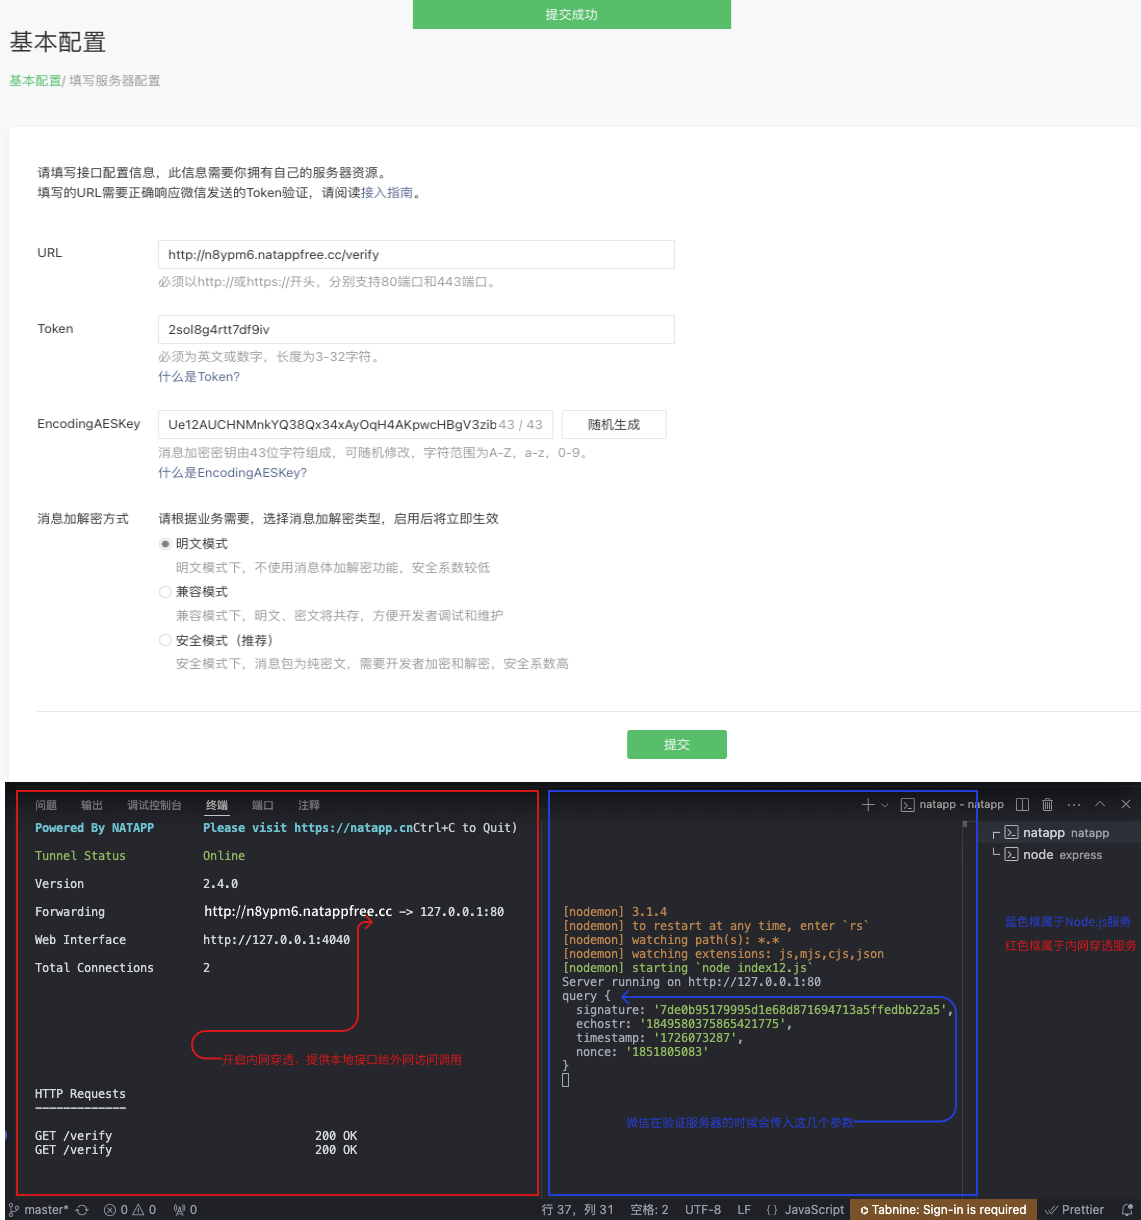The width and height of the screenshot is (1141, 1220).
Task: Click the 随机生成 button
Action: click(x=614, y=425)
